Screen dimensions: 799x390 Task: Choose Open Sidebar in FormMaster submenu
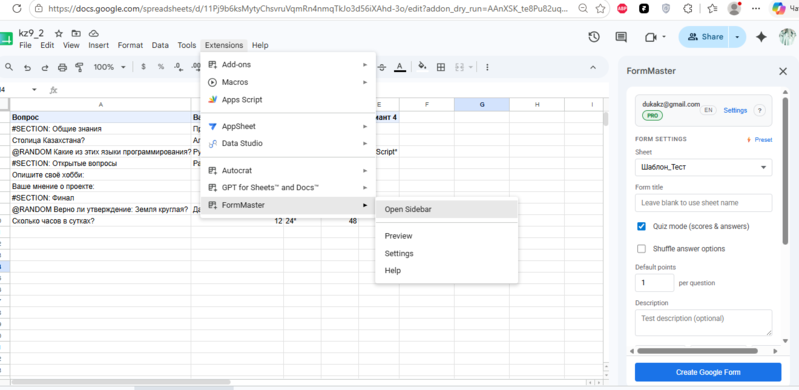click(x=446, y=209)
